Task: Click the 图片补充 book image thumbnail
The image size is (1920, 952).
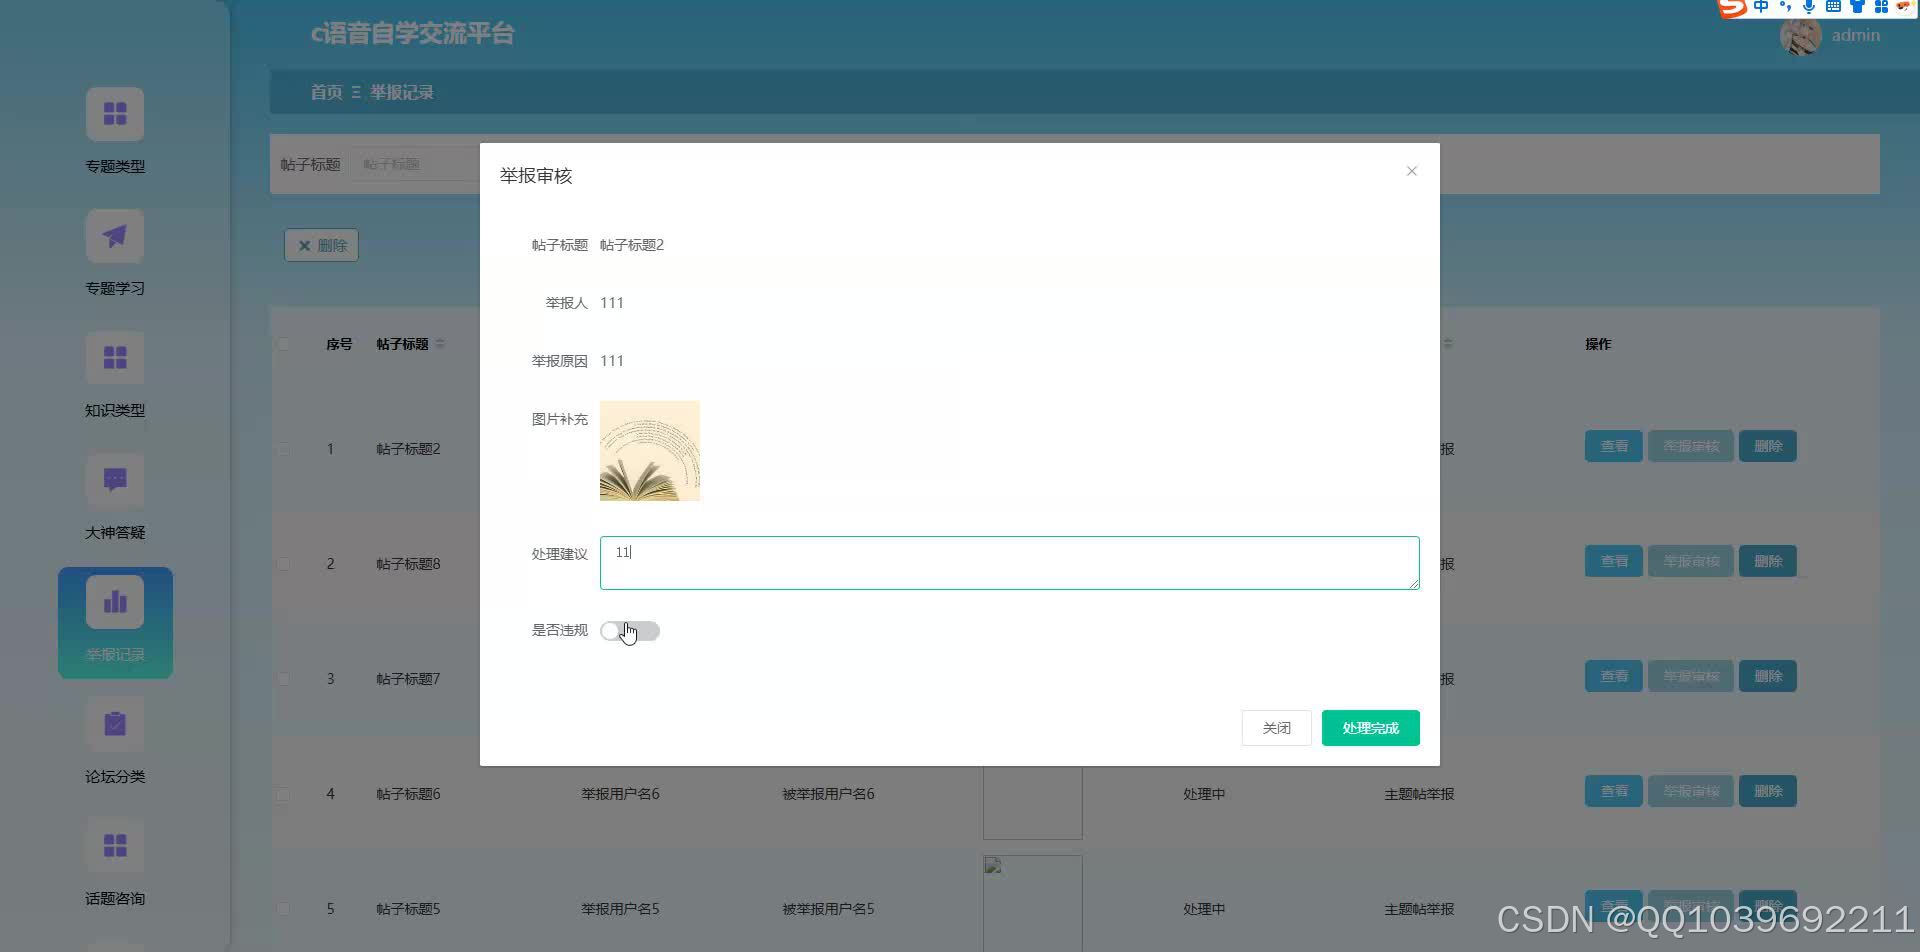Action: (649, 450)
